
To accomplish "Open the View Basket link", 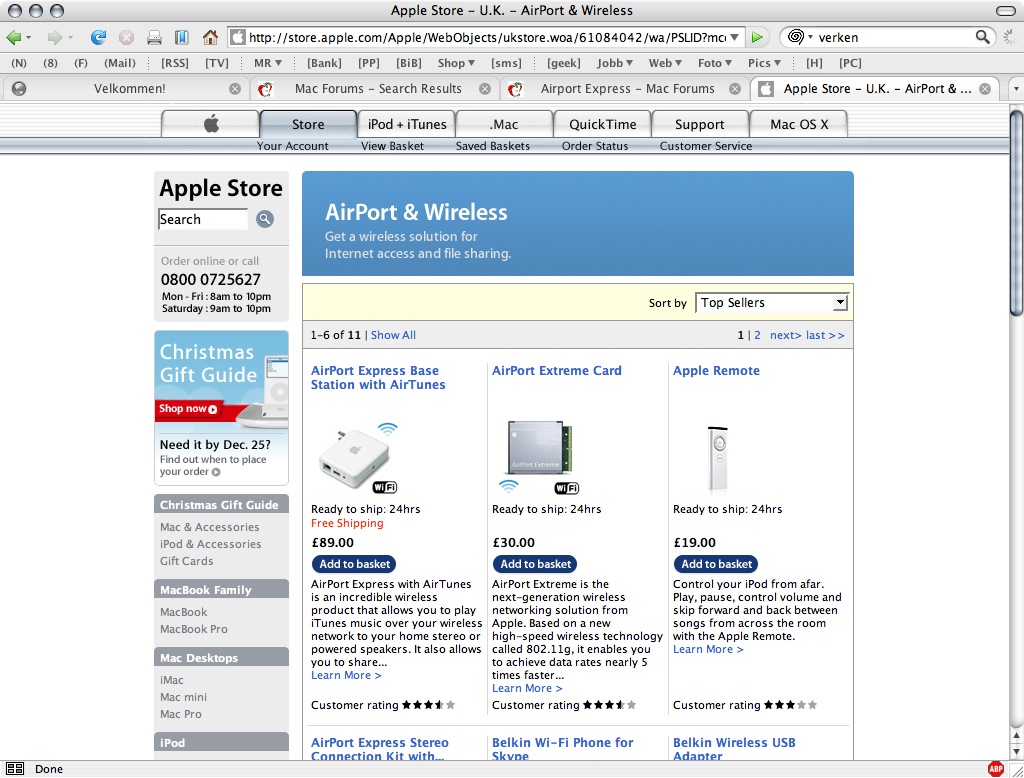I will [x=392, y=146].
